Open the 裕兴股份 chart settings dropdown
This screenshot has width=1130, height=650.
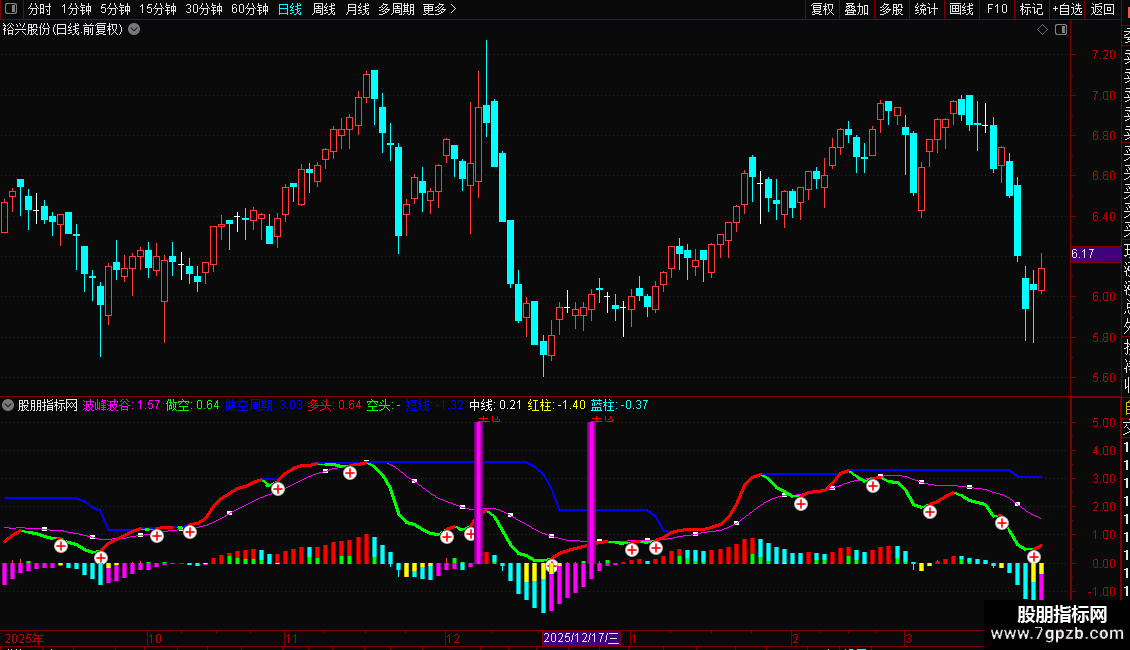click(134, 30)
